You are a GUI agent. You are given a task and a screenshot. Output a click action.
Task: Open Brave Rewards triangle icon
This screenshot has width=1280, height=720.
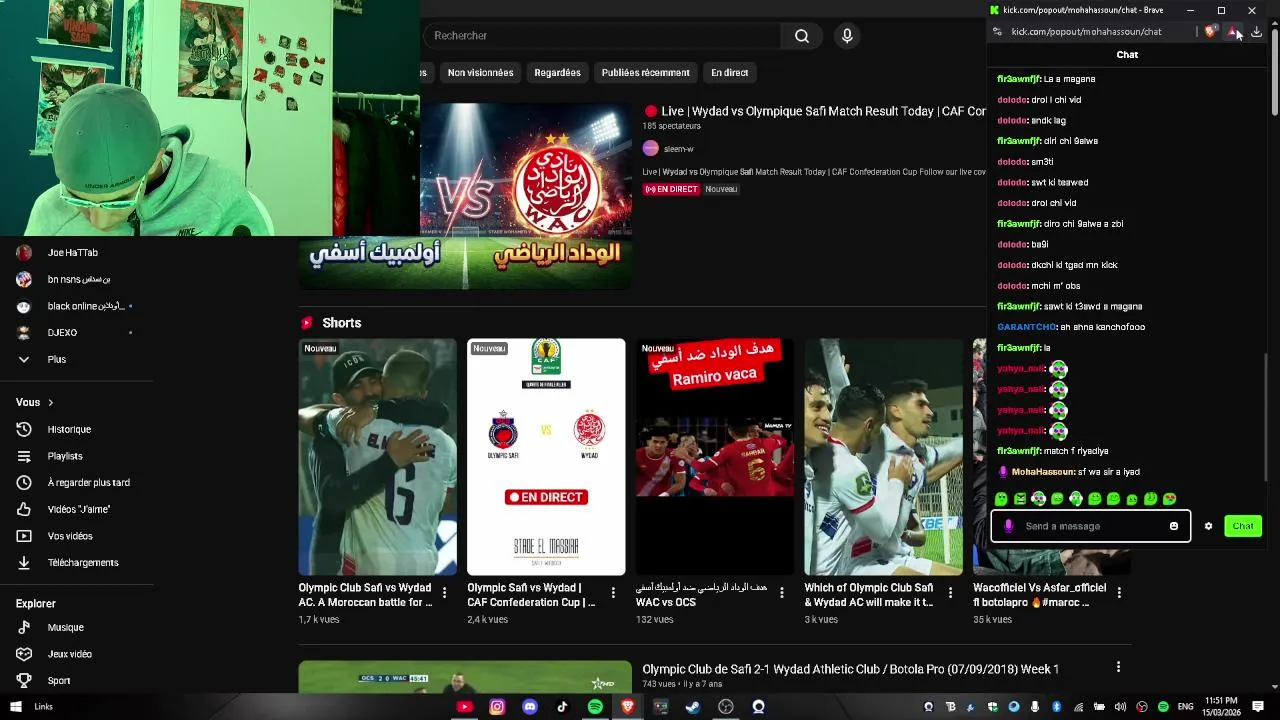coord(1232,32)
